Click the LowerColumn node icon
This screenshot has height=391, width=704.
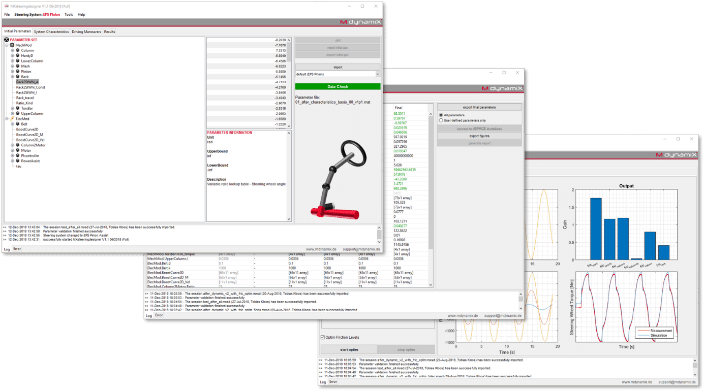(18, 61)
